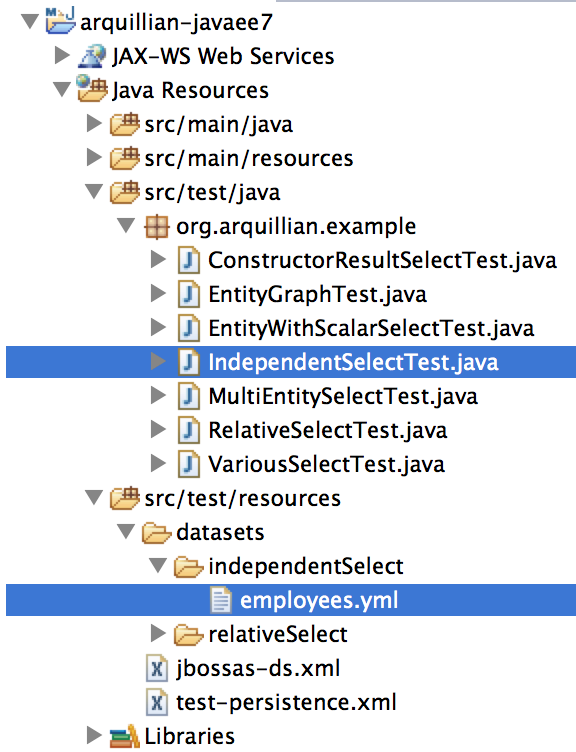Select MultiEntitySelectTest.java in the tree
Screen dimensions: 576x752
(x=343, y=397)
